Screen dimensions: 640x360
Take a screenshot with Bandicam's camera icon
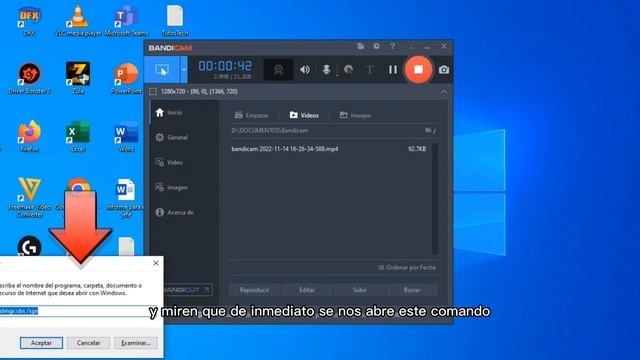click(x=444, y=70)
